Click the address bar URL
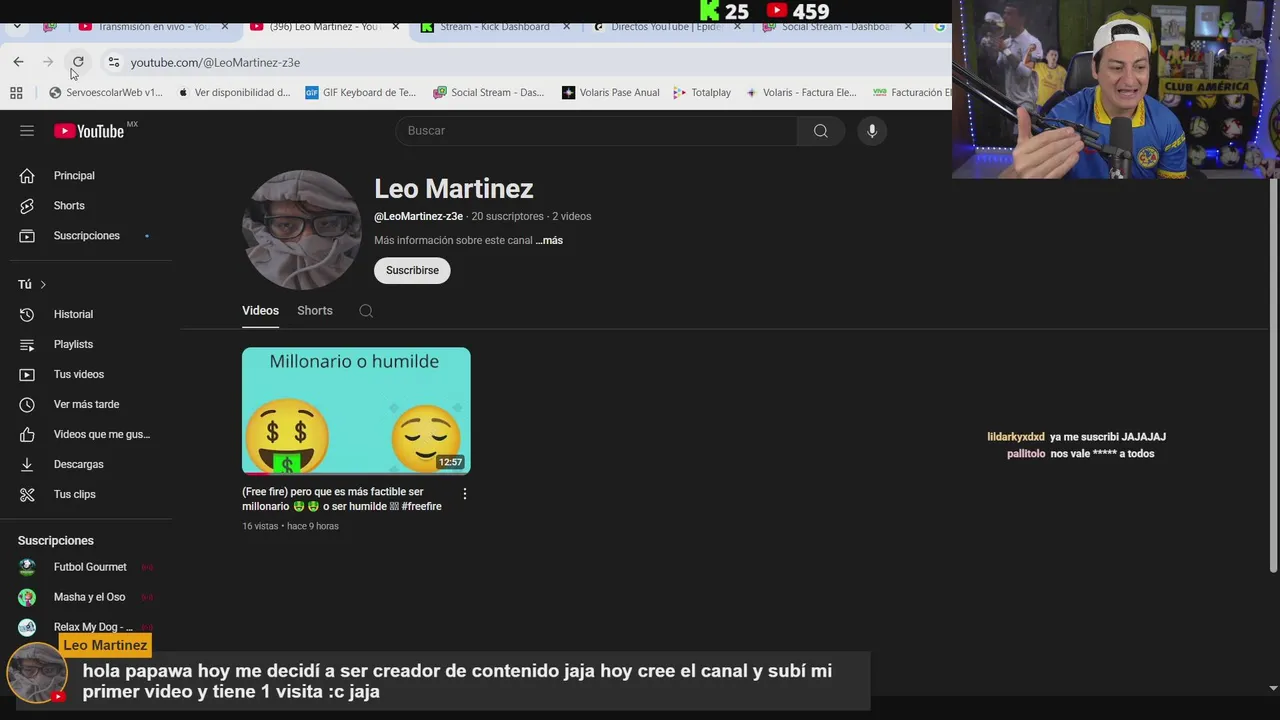Image resolution: width=1280 pixels, height=720 pixels. [x=215, y=62]
